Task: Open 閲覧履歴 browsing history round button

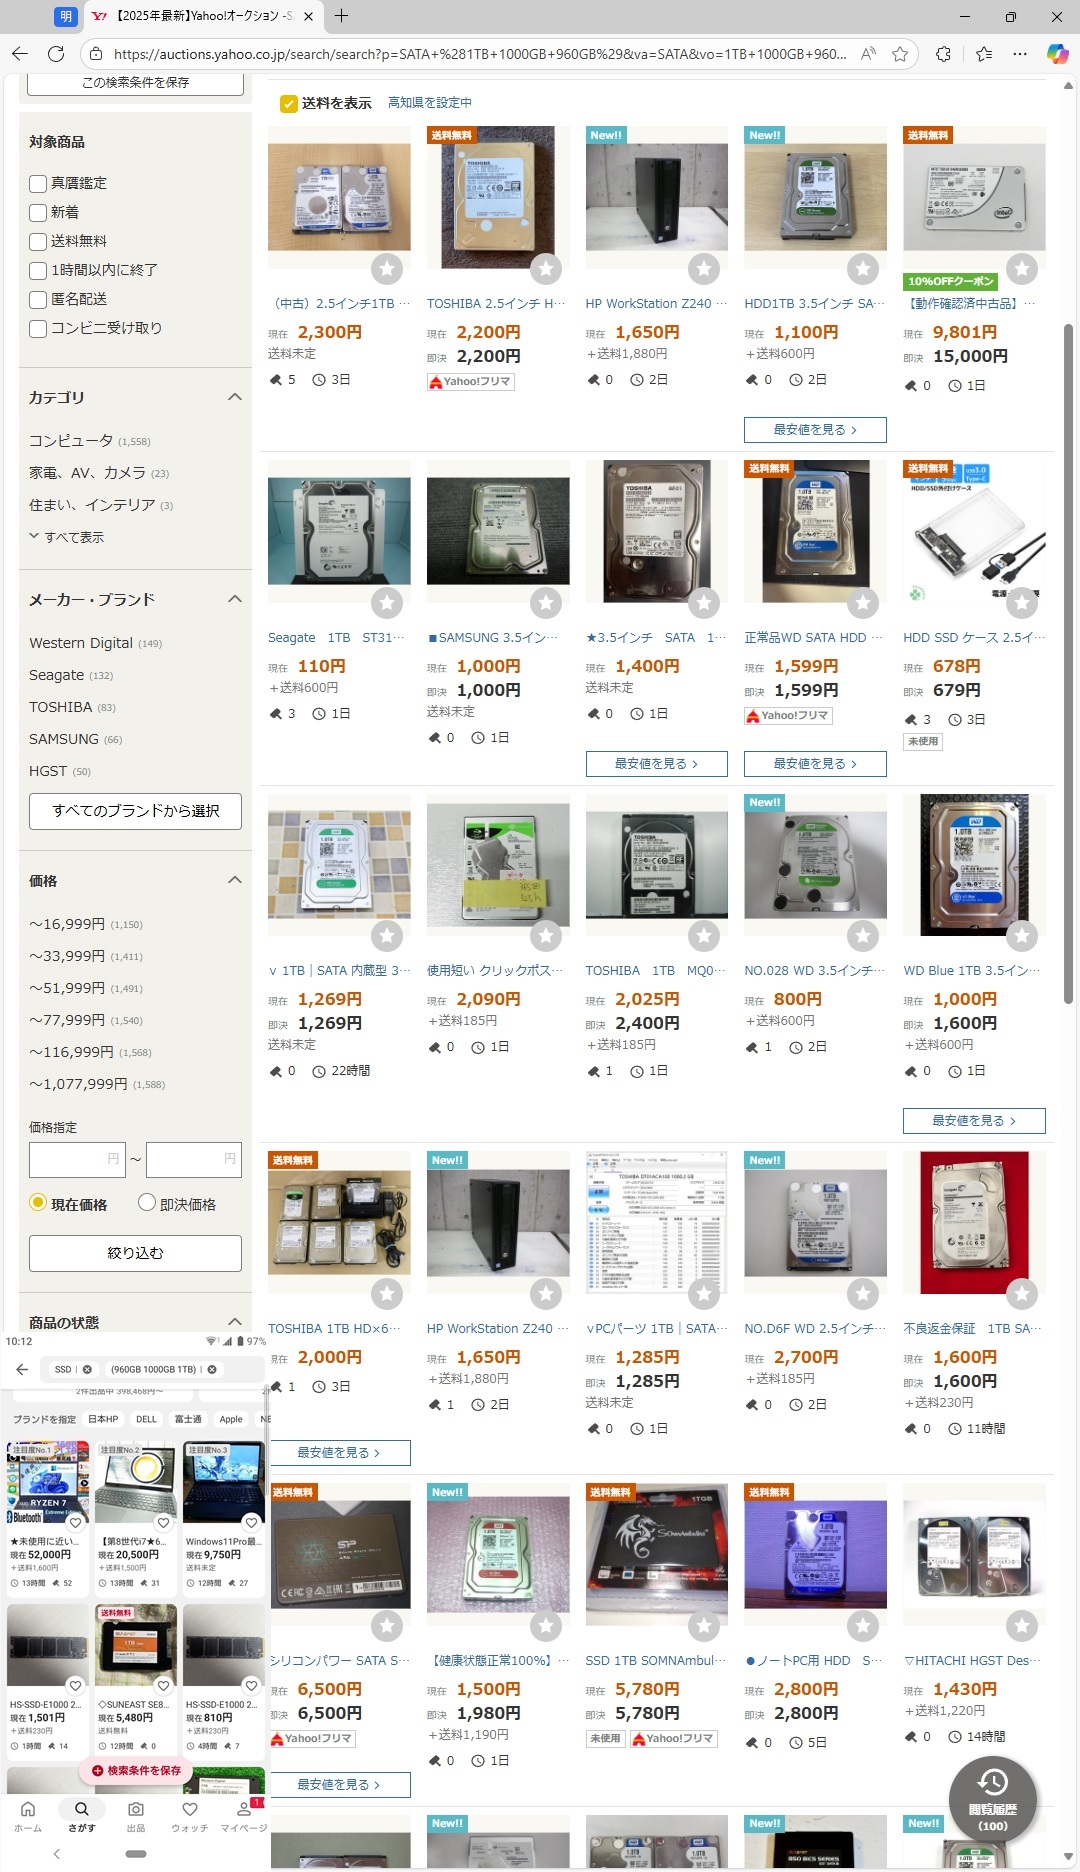Action: (992, 1800)
